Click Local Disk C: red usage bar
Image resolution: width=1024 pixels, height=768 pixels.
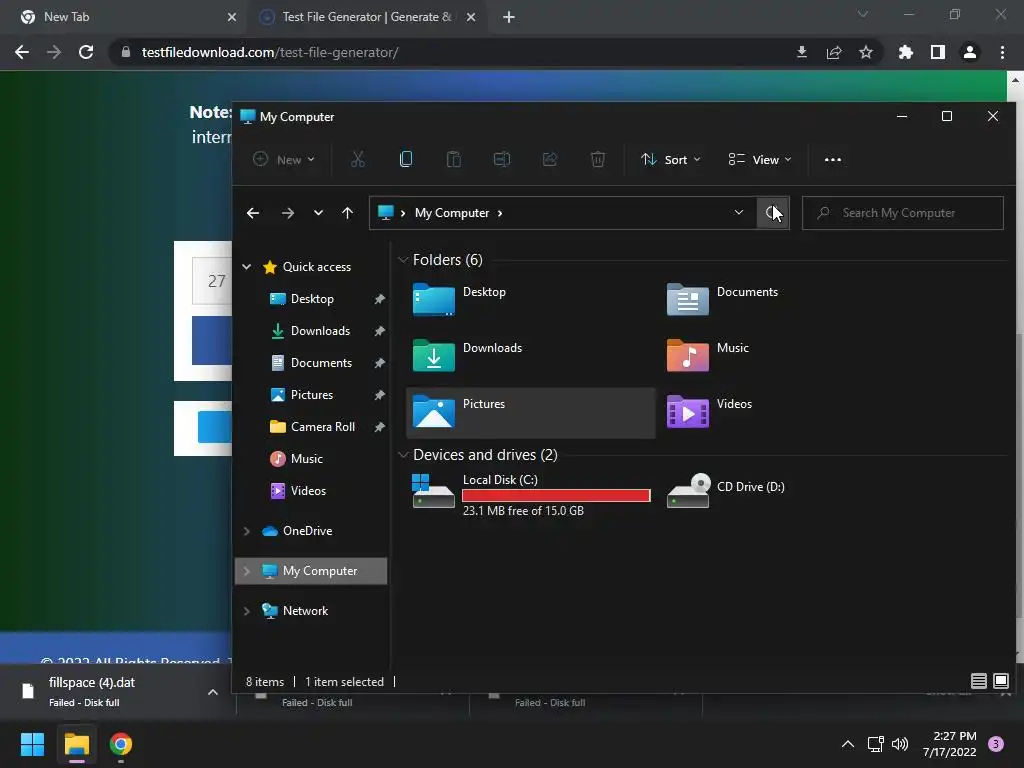pos(556,496)
